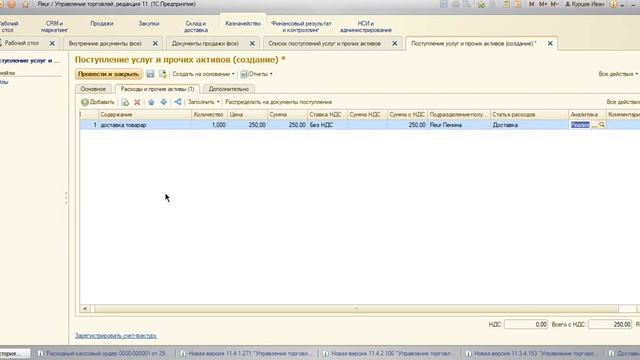Click the copy row icon in table toolbar
The image size is (640, 360).
tap(125, 102)
